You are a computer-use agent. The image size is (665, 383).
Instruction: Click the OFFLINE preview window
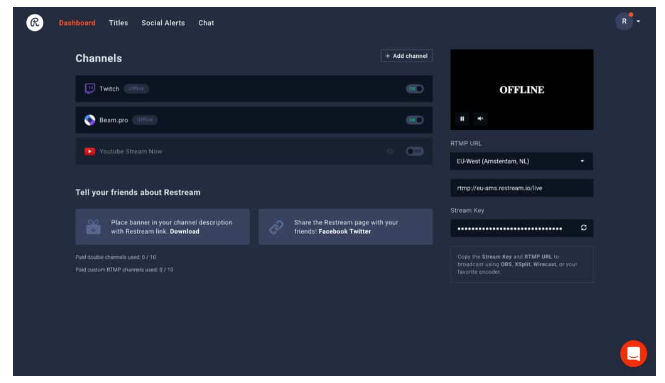pyautogui.click(x=522, y=89)
